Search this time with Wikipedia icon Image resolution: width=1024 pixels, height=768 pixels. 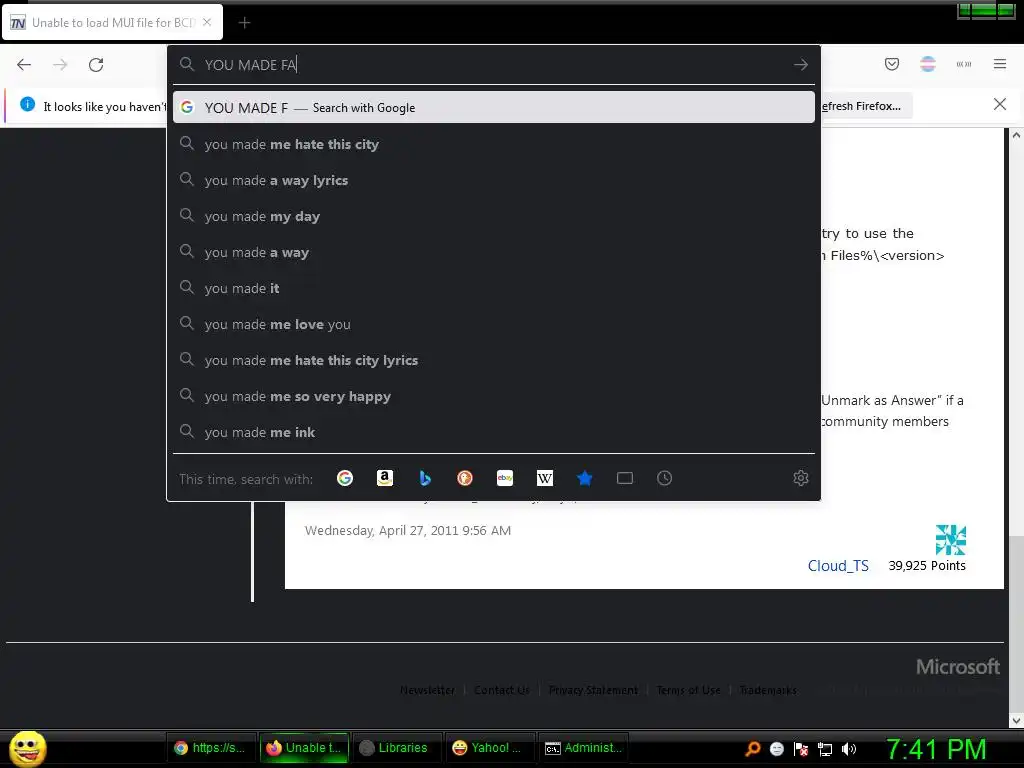tap(545, 478)
